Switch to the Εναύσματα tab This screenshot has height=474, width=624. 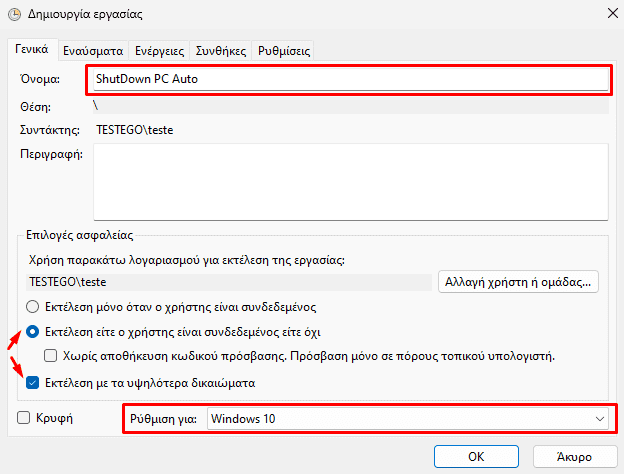(93, 51)
